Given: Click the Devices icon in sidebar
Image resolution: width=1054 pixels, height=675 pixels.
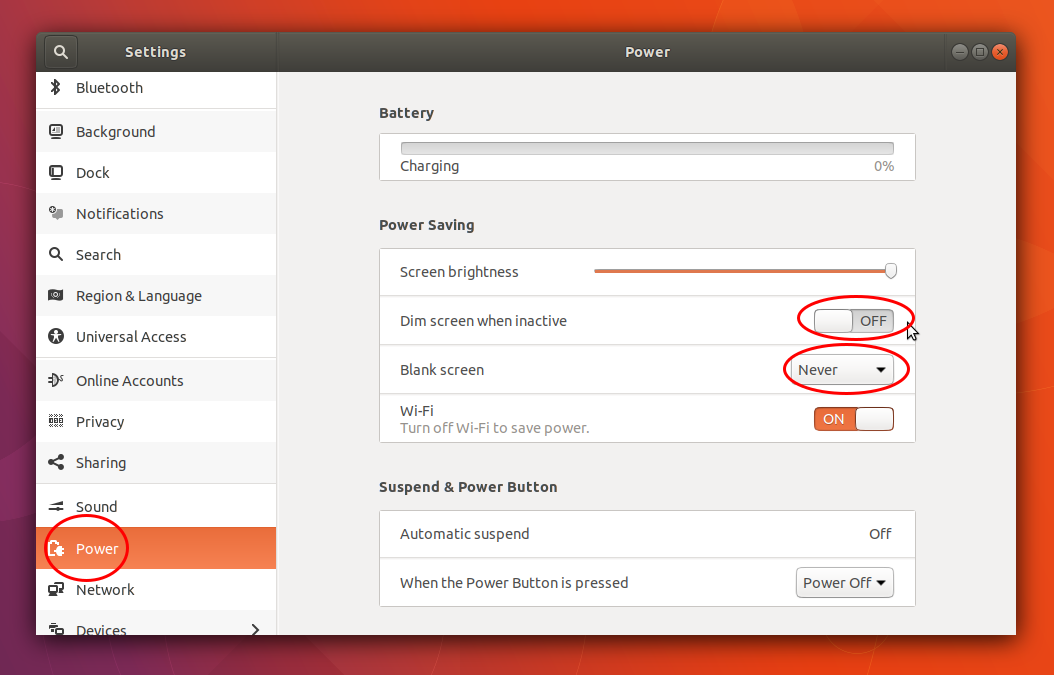Looking at the screenshot, I should click(x=56, y=630).
